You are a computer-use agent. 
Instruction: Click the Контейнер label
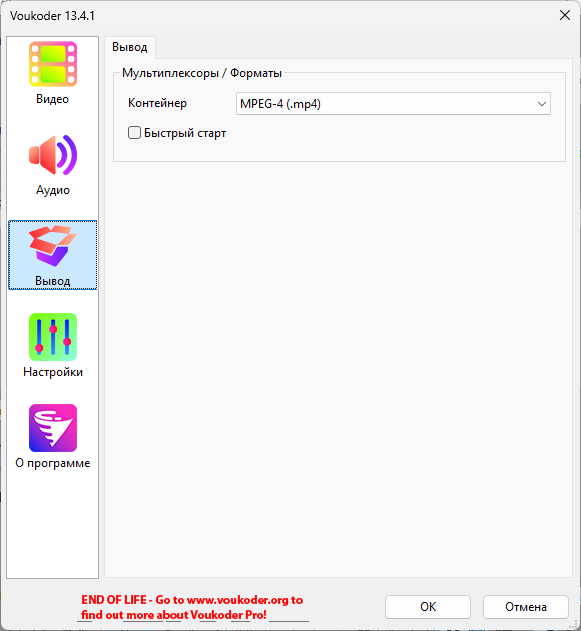click(x=157, y=103)
